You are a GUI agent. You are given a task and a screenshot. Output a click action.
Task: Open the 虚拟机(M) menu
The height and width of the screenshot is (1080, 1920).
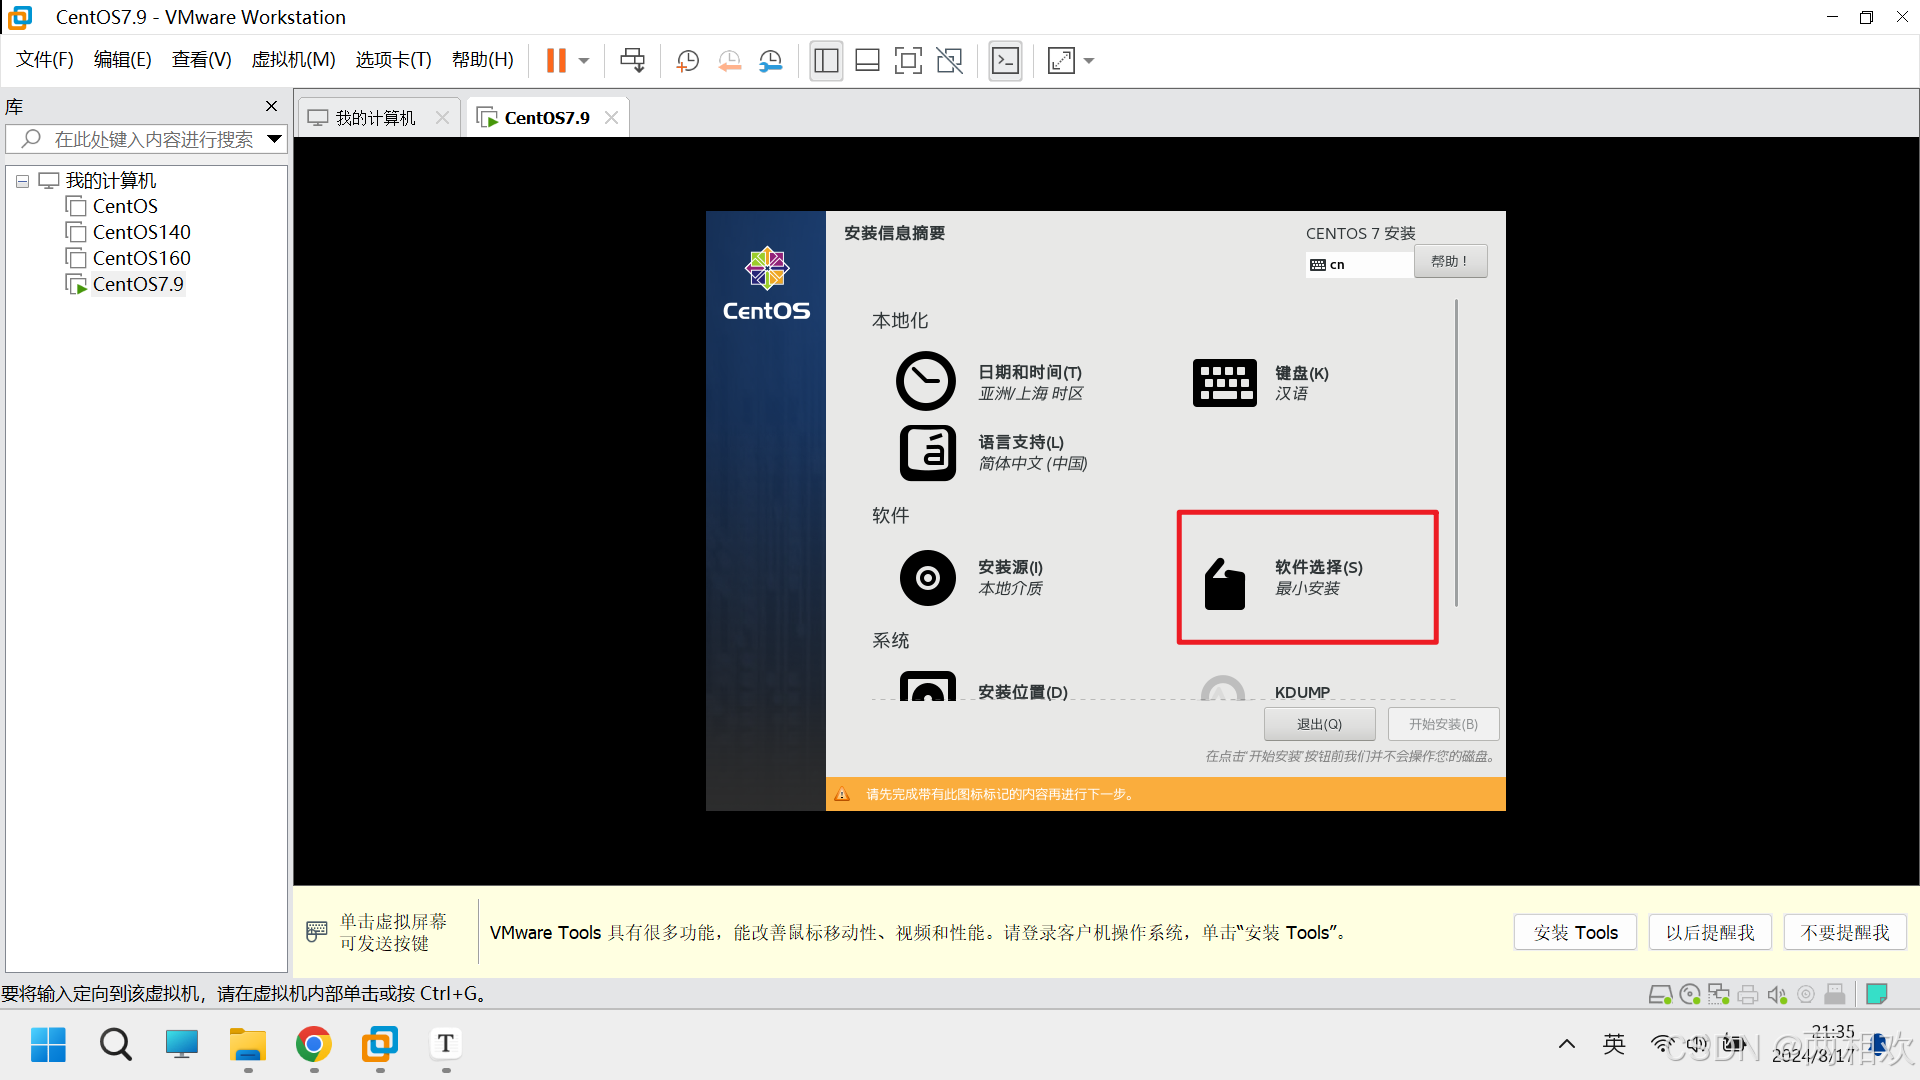click(x=293, y=60)
